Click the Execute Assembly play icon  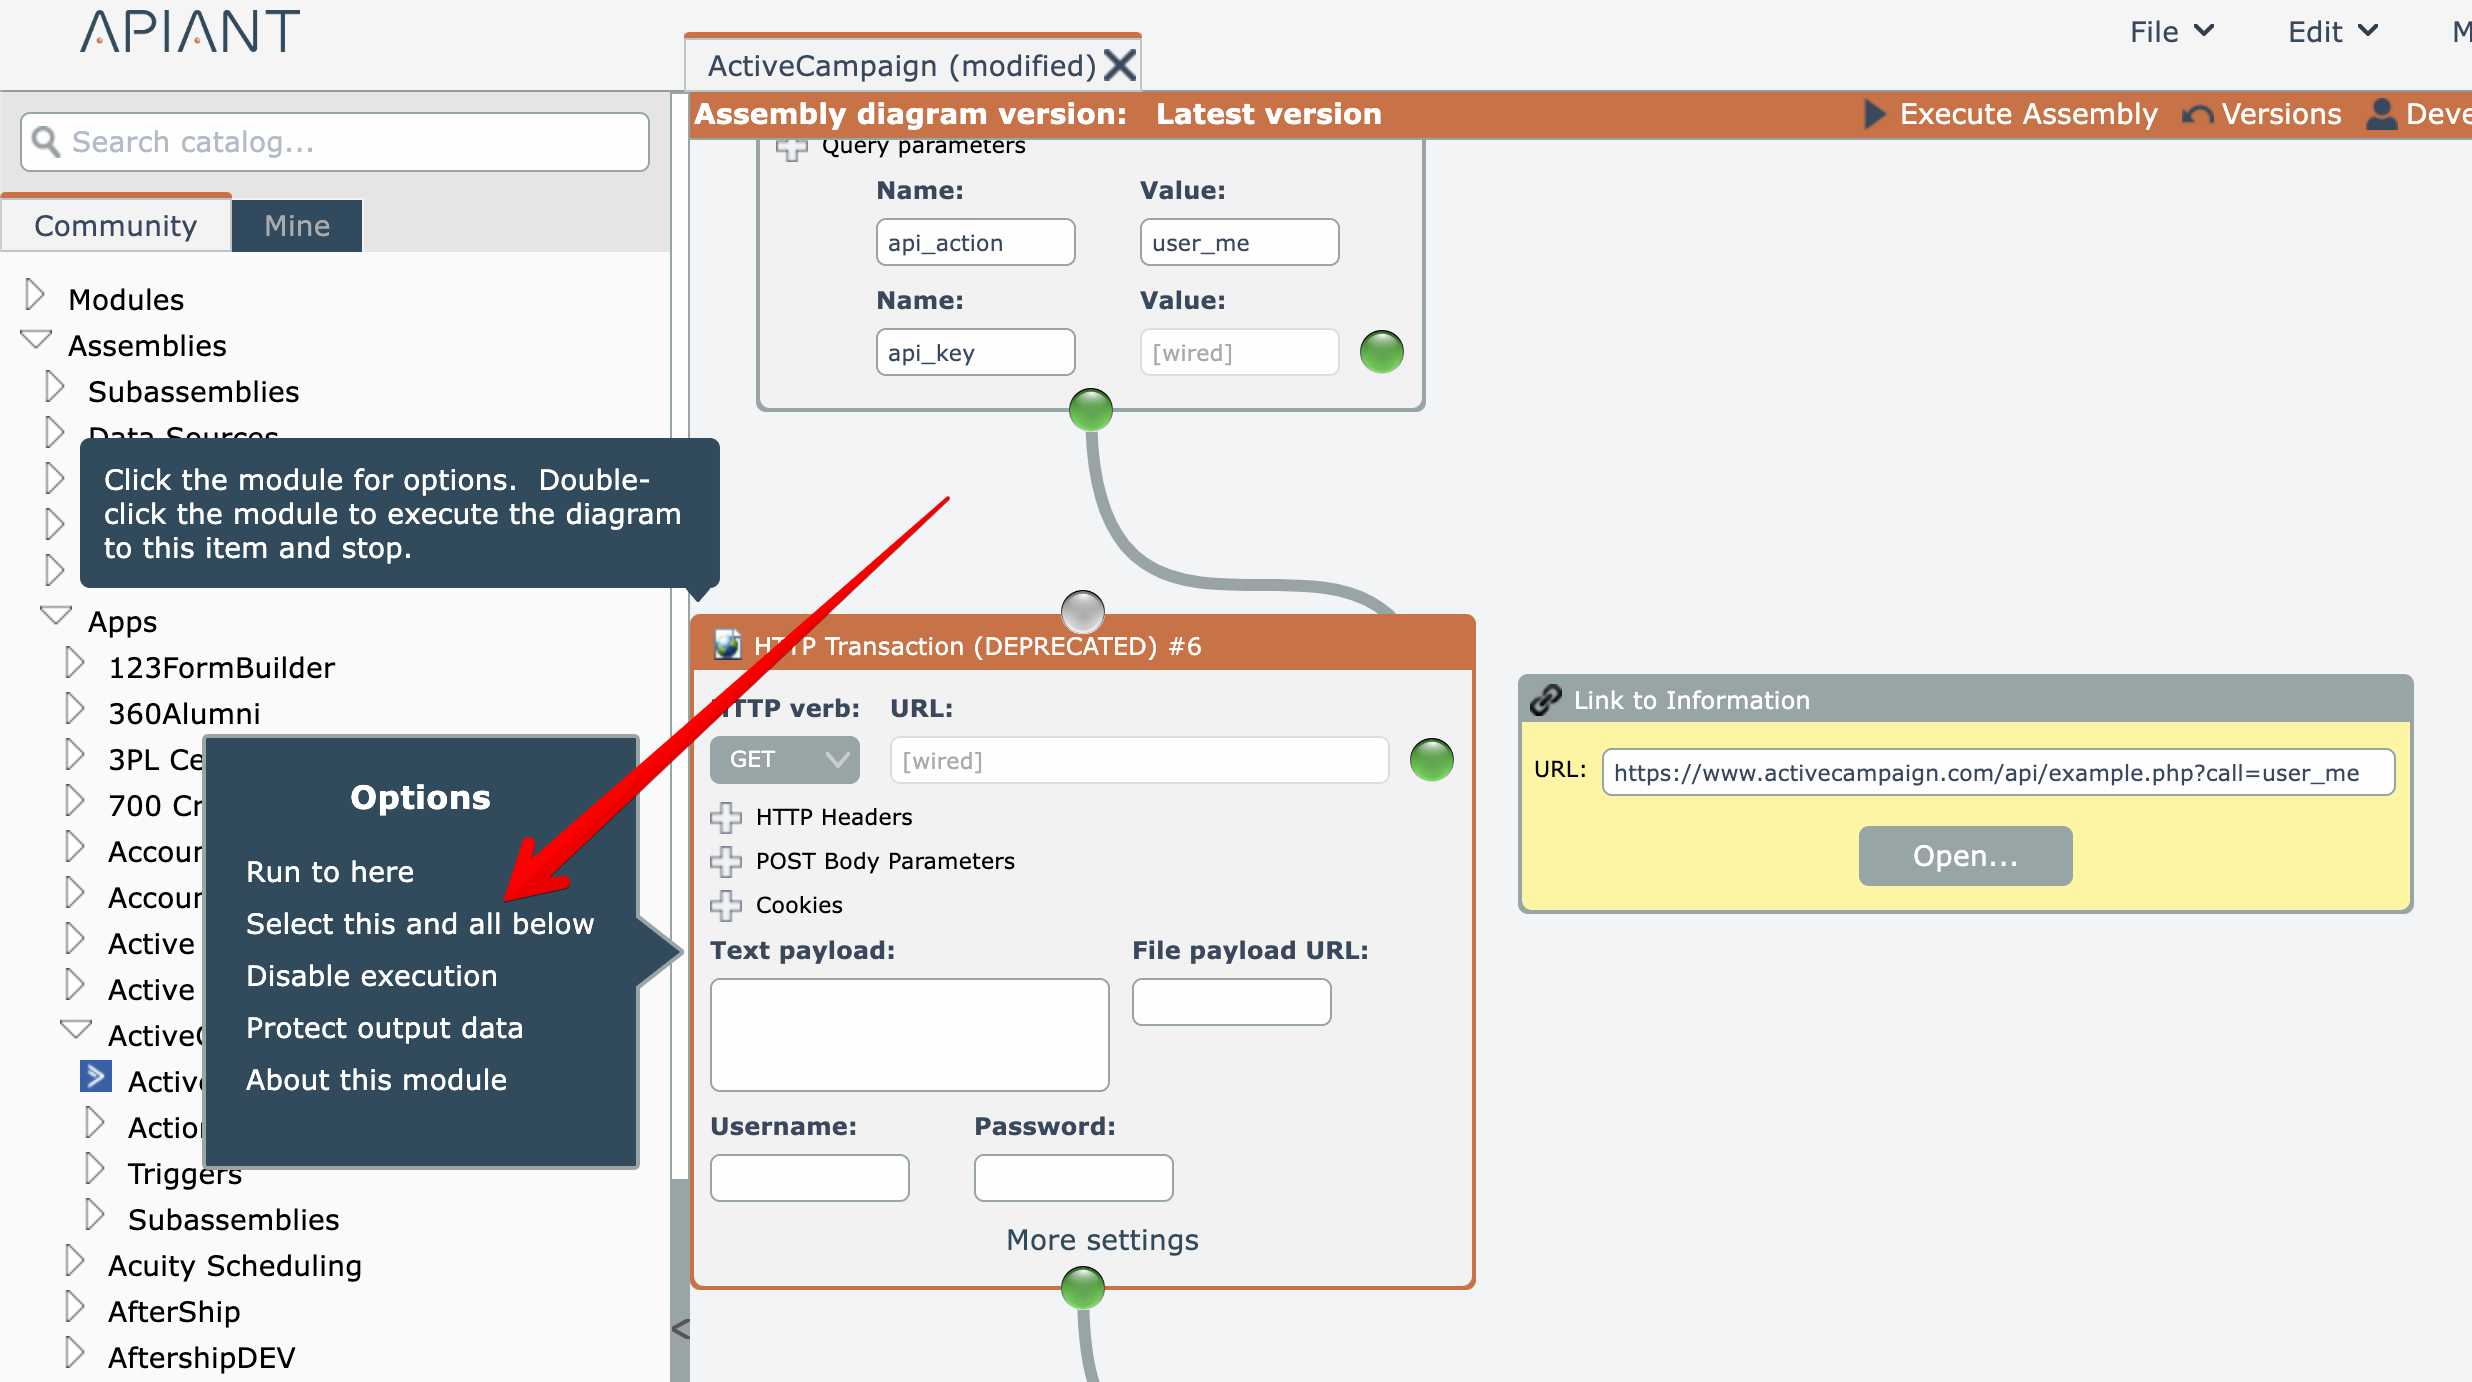[x=1874, y=114]
